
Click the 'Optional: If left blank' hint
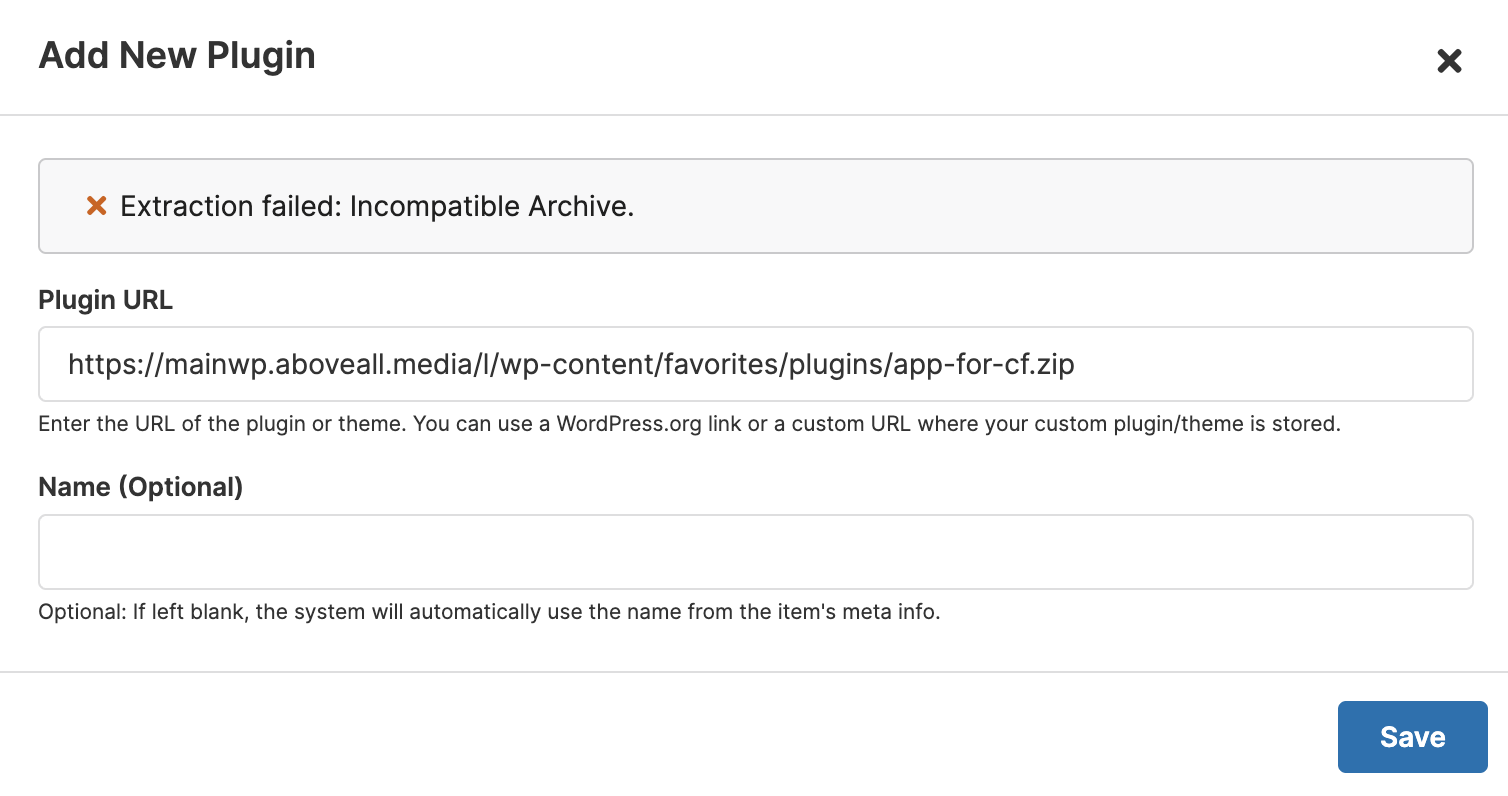click(x=489, y=612)
